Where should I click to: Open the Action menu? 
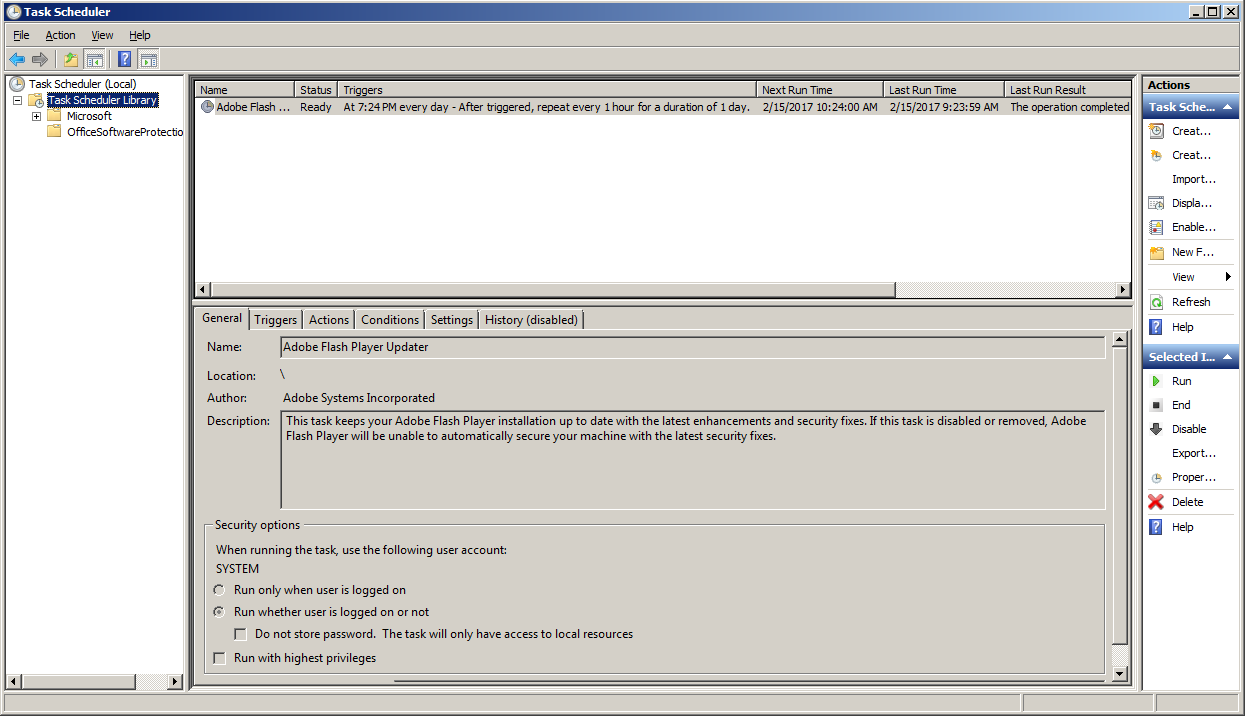[x=60, y=35]
